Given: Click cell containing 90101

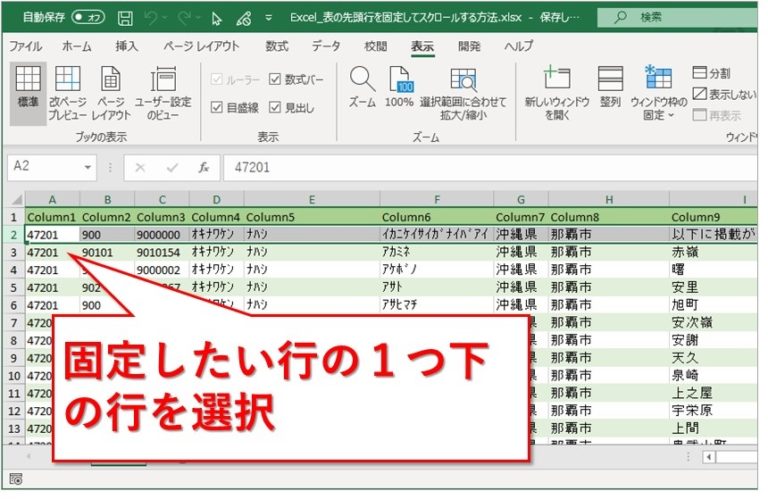Looking at the screenshot, I should coord(107,252).
